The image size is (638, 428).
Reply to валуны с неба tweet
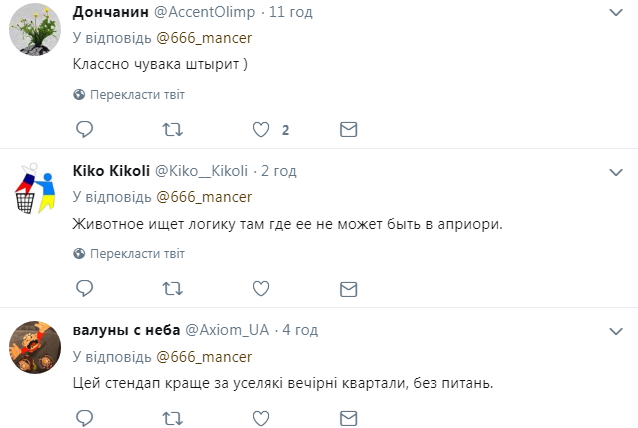85,418
